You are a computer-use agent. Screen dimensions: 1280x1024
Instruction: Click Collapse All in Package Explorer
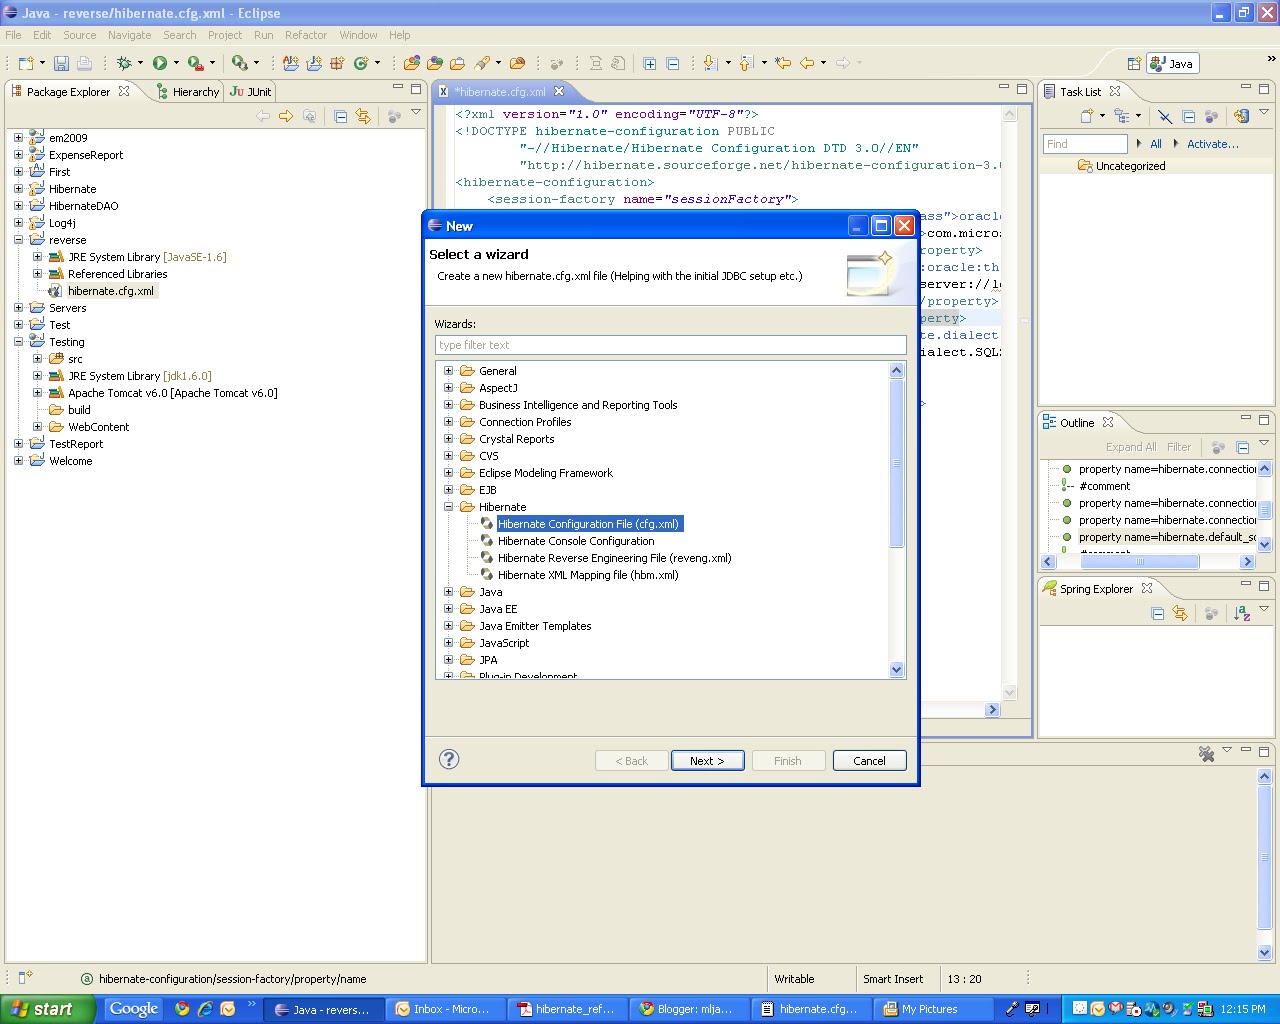point(340,117)
